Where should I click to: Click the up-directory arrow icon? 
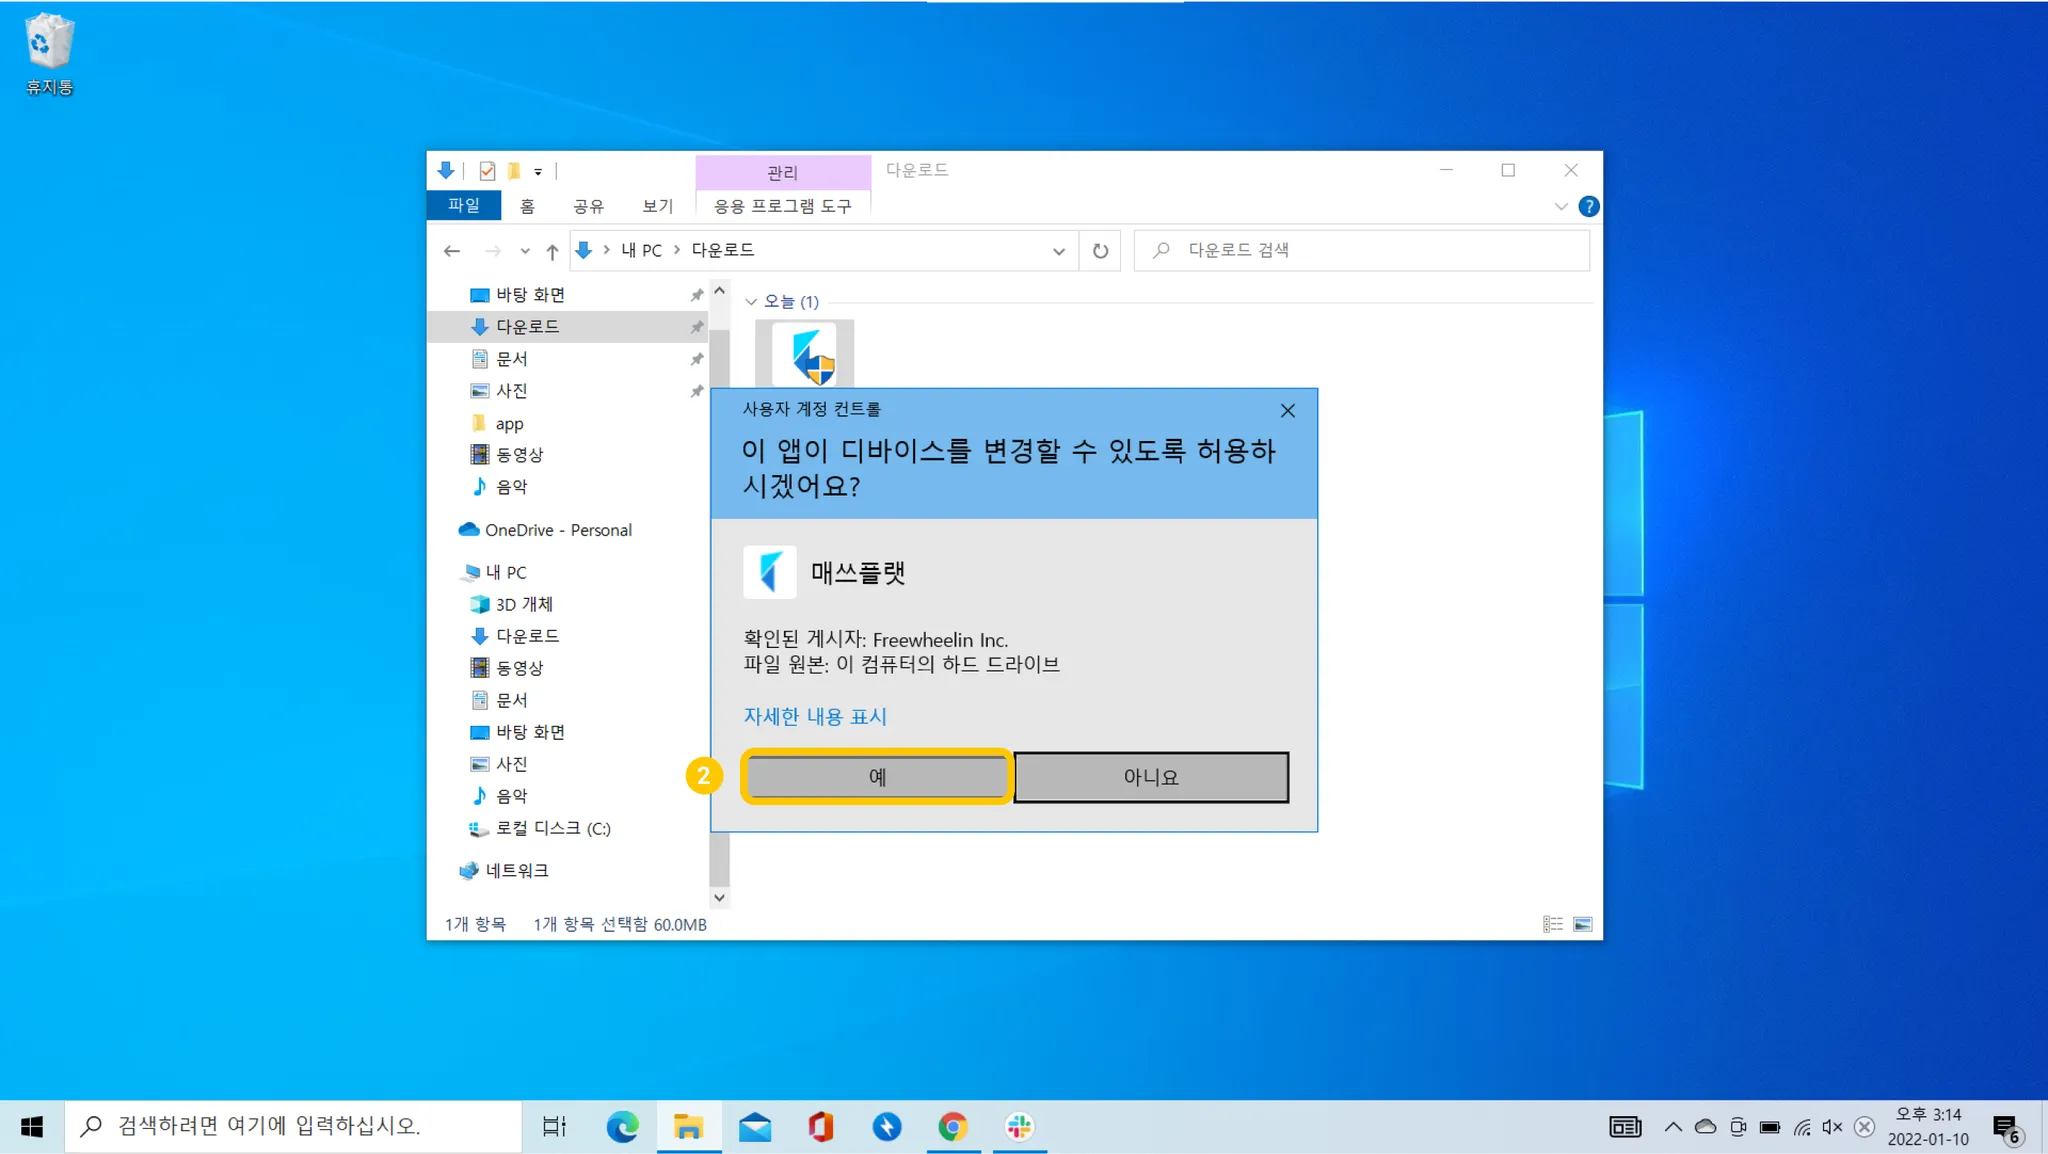click(552, 251)
